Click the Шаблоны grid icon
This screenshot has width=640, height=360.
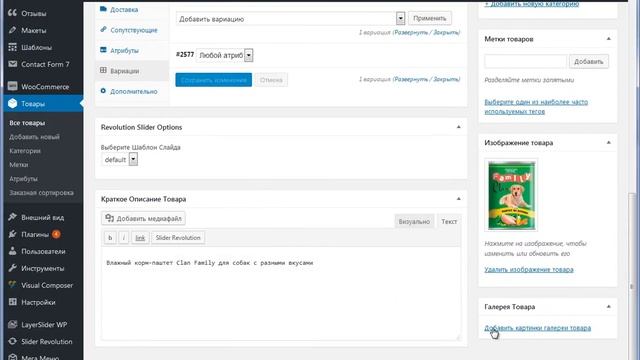pyautogui.click(x=13, y=47)
